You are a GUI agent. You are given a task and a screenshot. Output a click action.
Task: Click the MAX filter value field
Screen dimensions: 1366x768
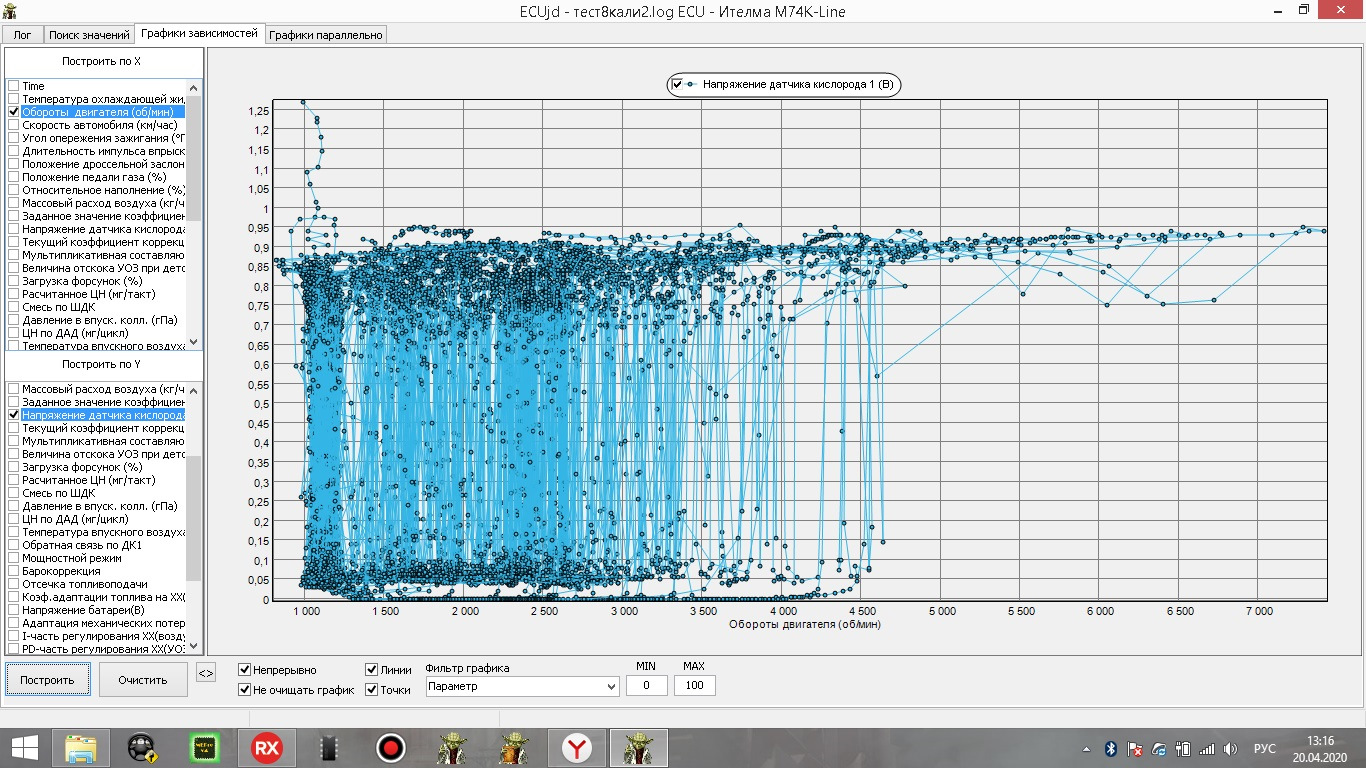point(694,686)
